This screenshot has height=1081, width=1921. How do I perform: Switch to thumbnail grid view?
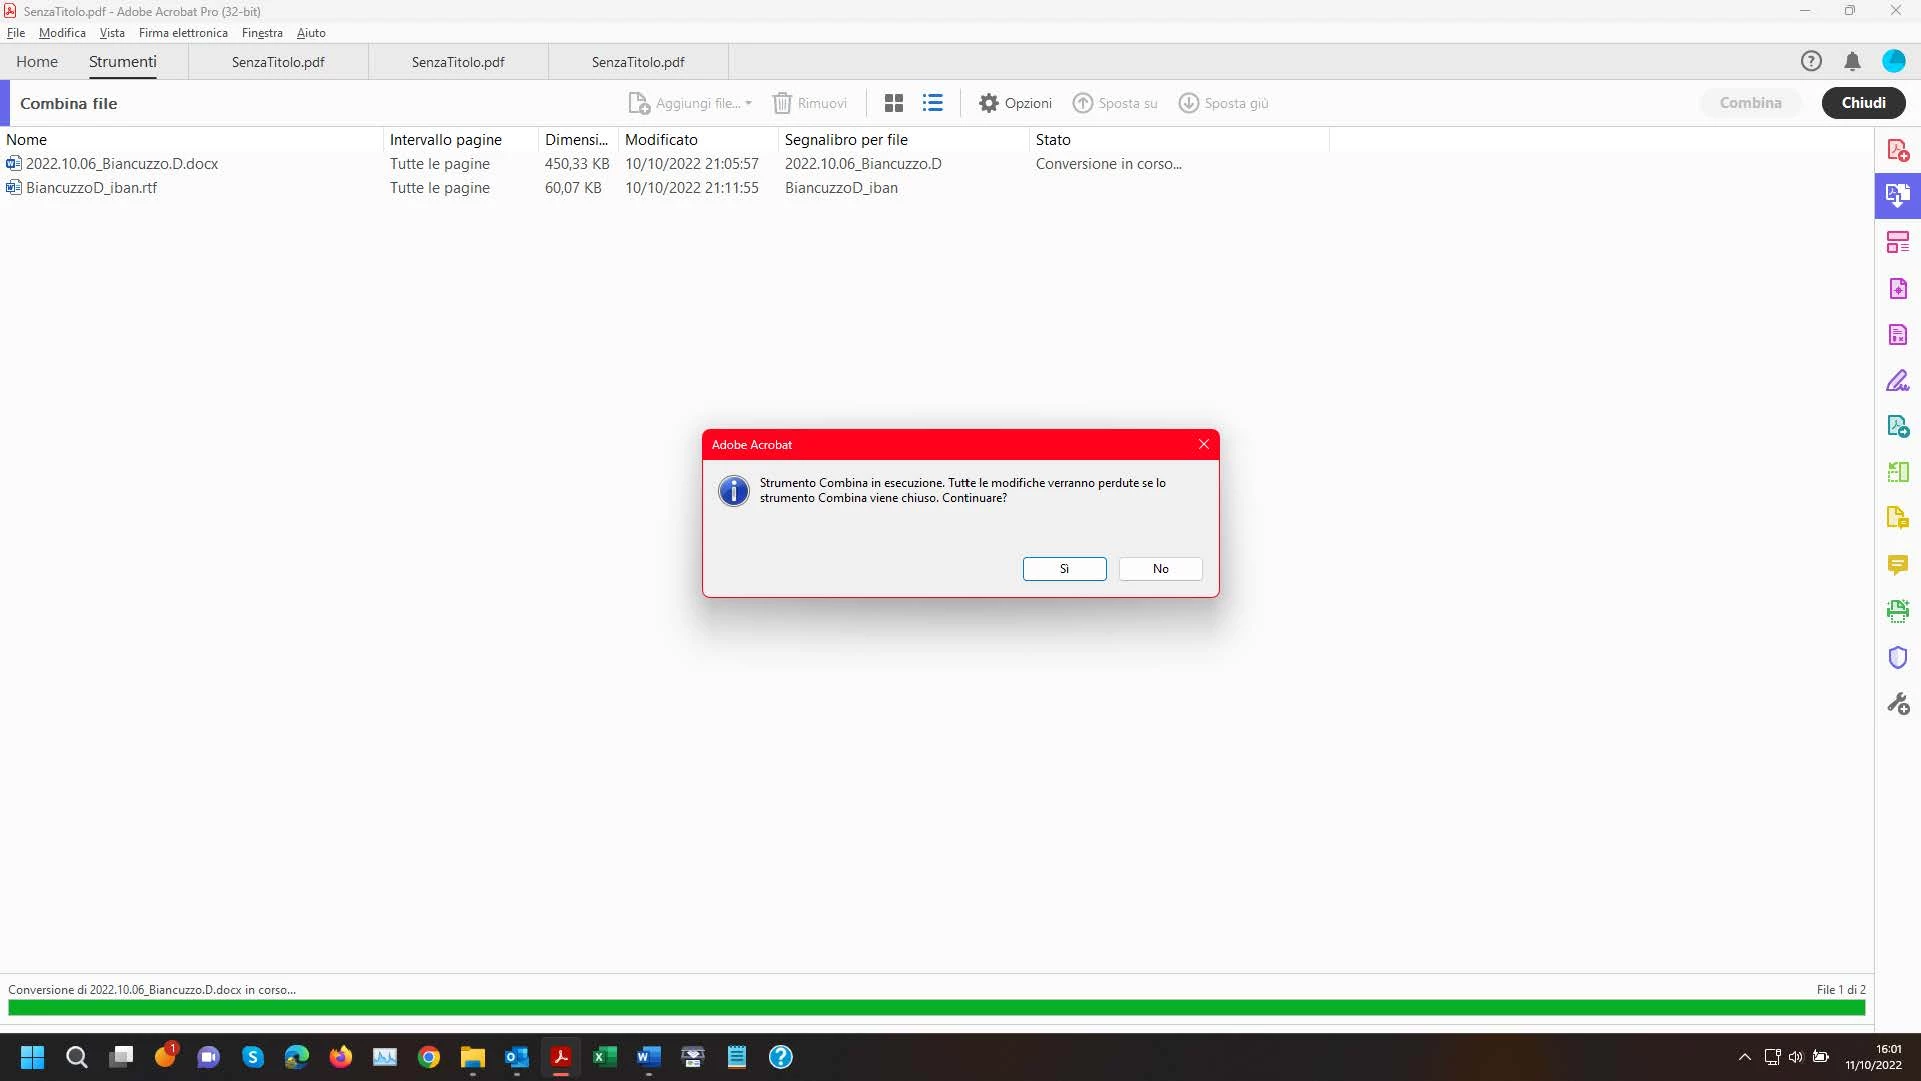[894, 103]
